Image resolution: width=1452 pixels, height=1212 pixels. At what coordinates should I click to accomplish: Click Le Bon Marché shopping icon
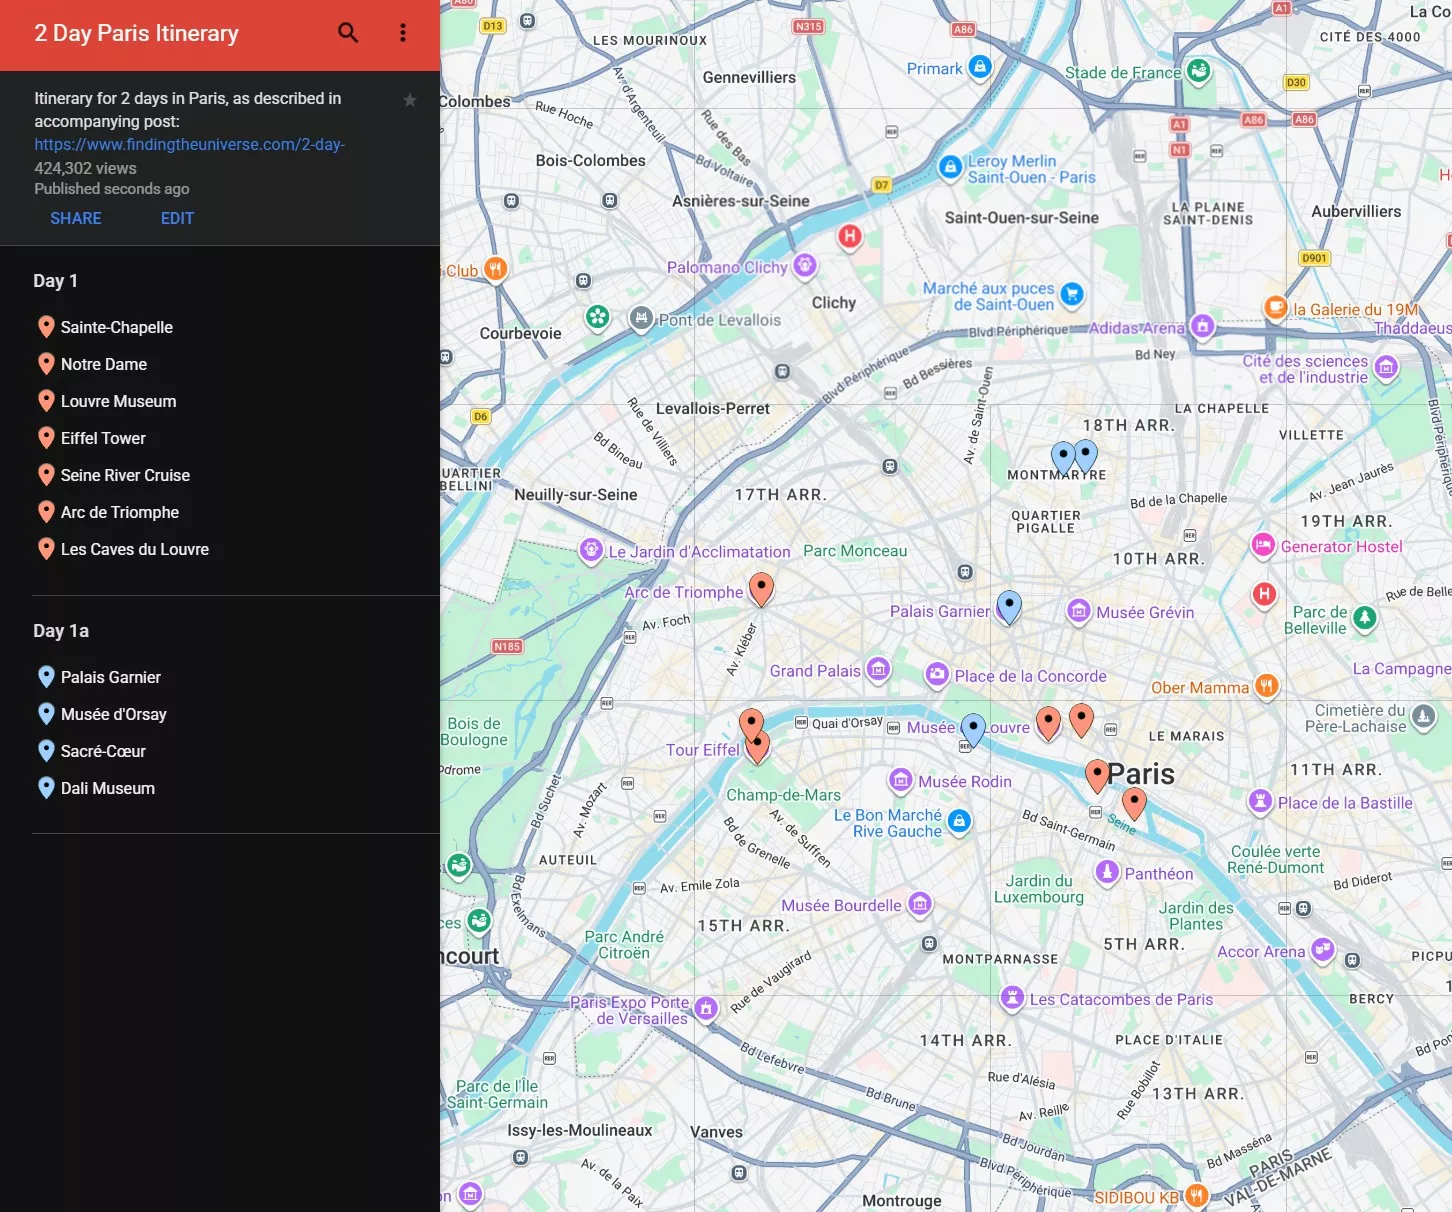959,822
